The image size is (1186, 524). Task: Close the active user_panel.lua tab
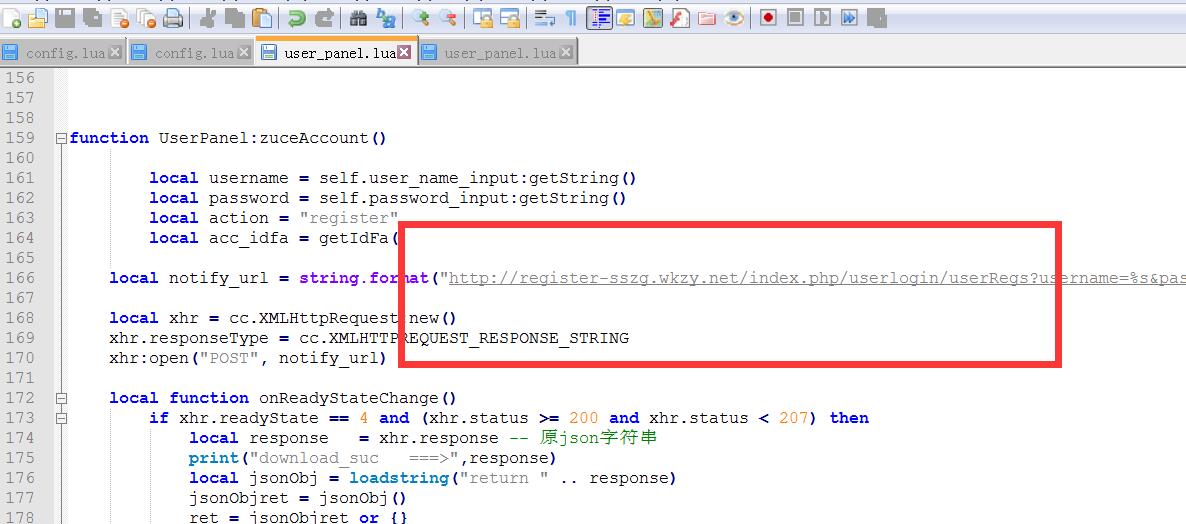point(405,52)
